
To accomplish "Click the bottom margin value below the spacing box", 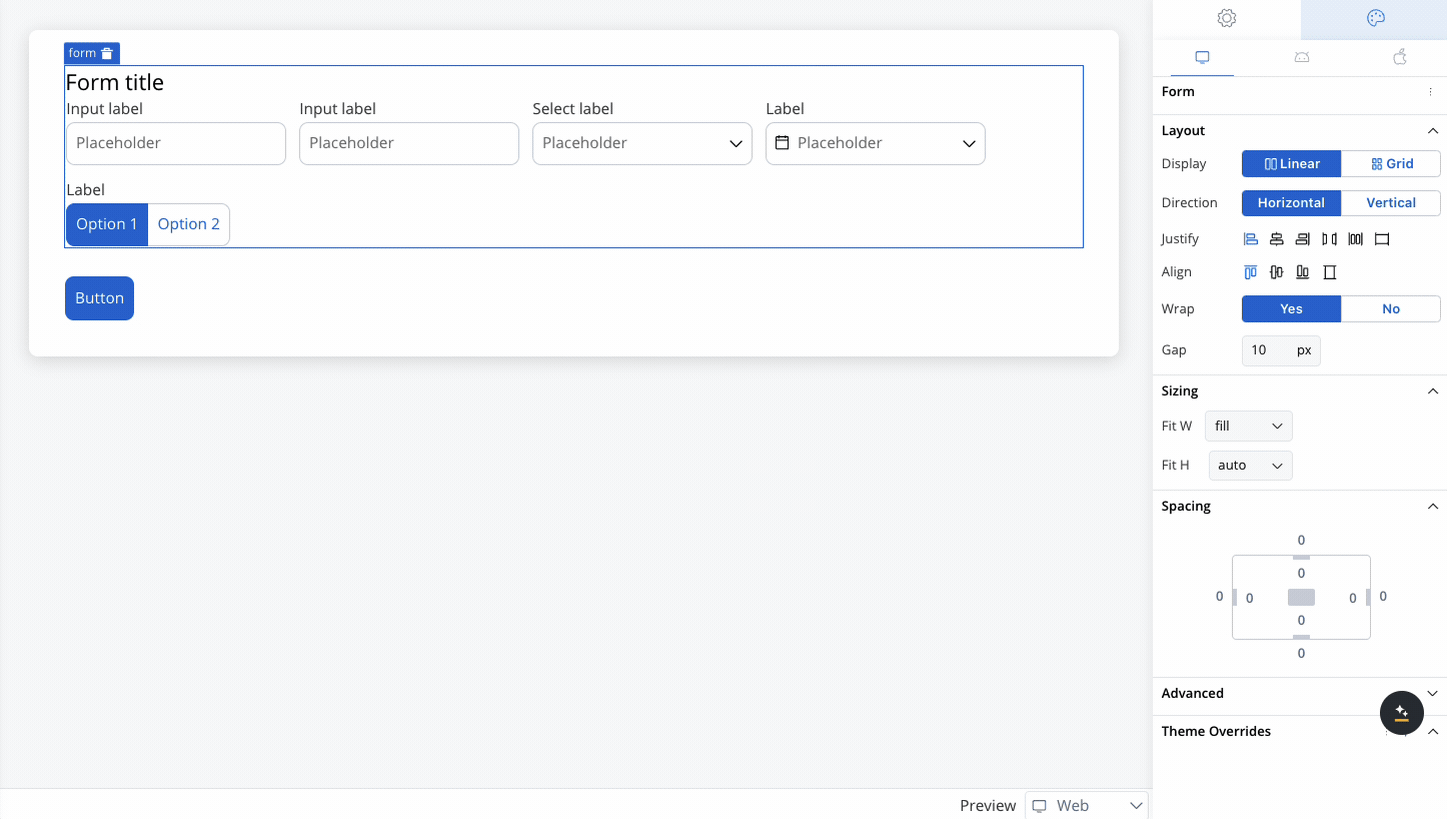I will (1301, 653).
